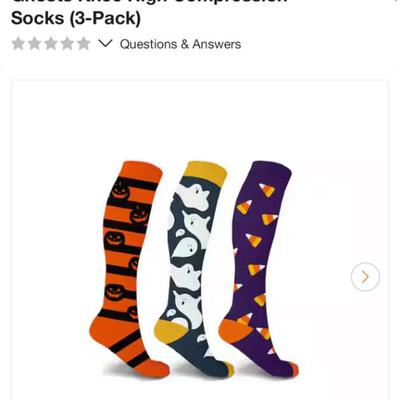Click the topmost candy corn on purple sock
400x400 pixels.
[267, 190]
